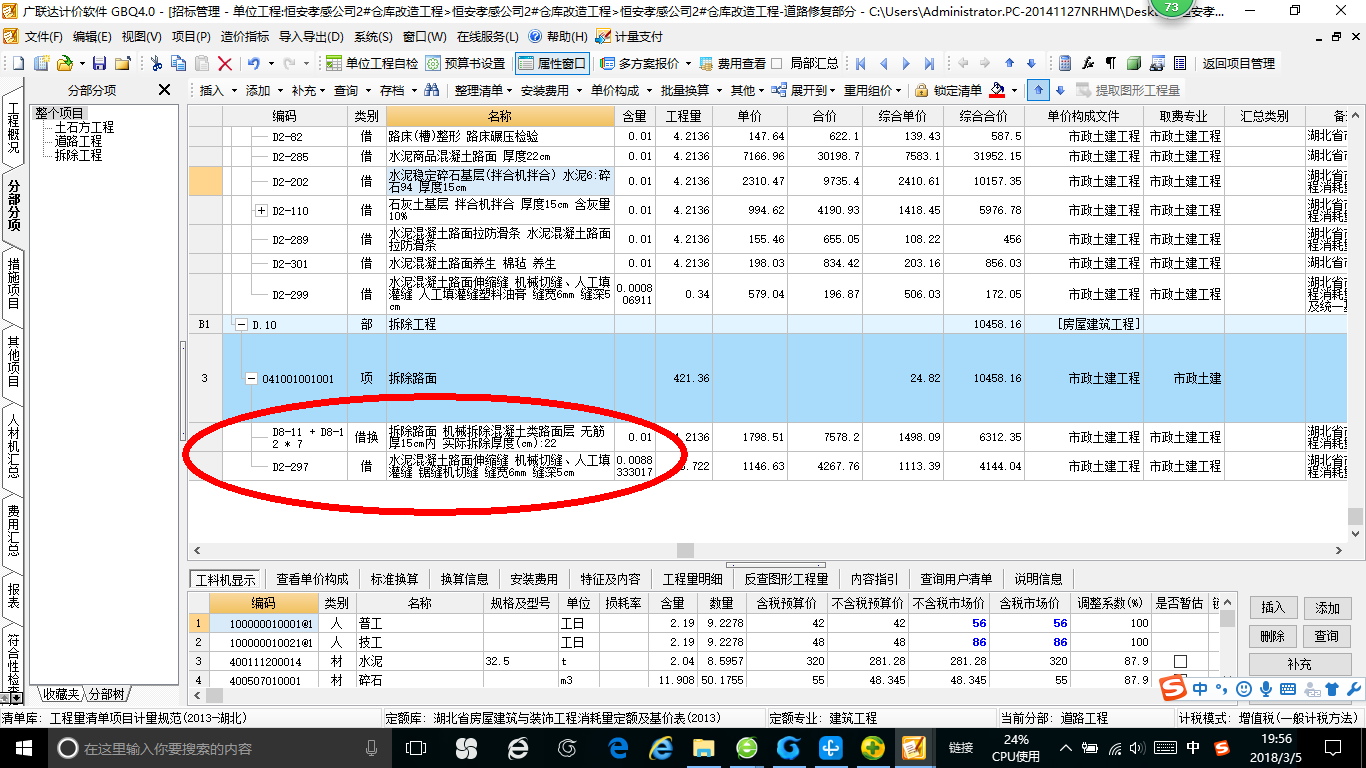1366x768 pixels.
Task: Open 预算书设置 settings
Action: click(465, 63)
